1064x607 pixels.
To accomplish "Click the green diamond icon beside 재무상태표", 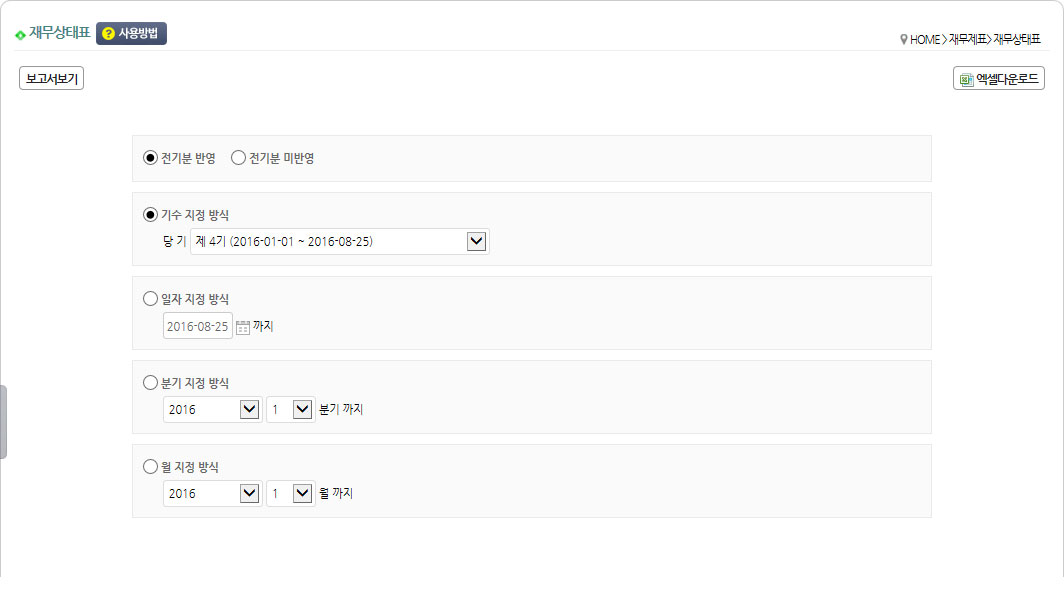I will [x=20, y=35].
